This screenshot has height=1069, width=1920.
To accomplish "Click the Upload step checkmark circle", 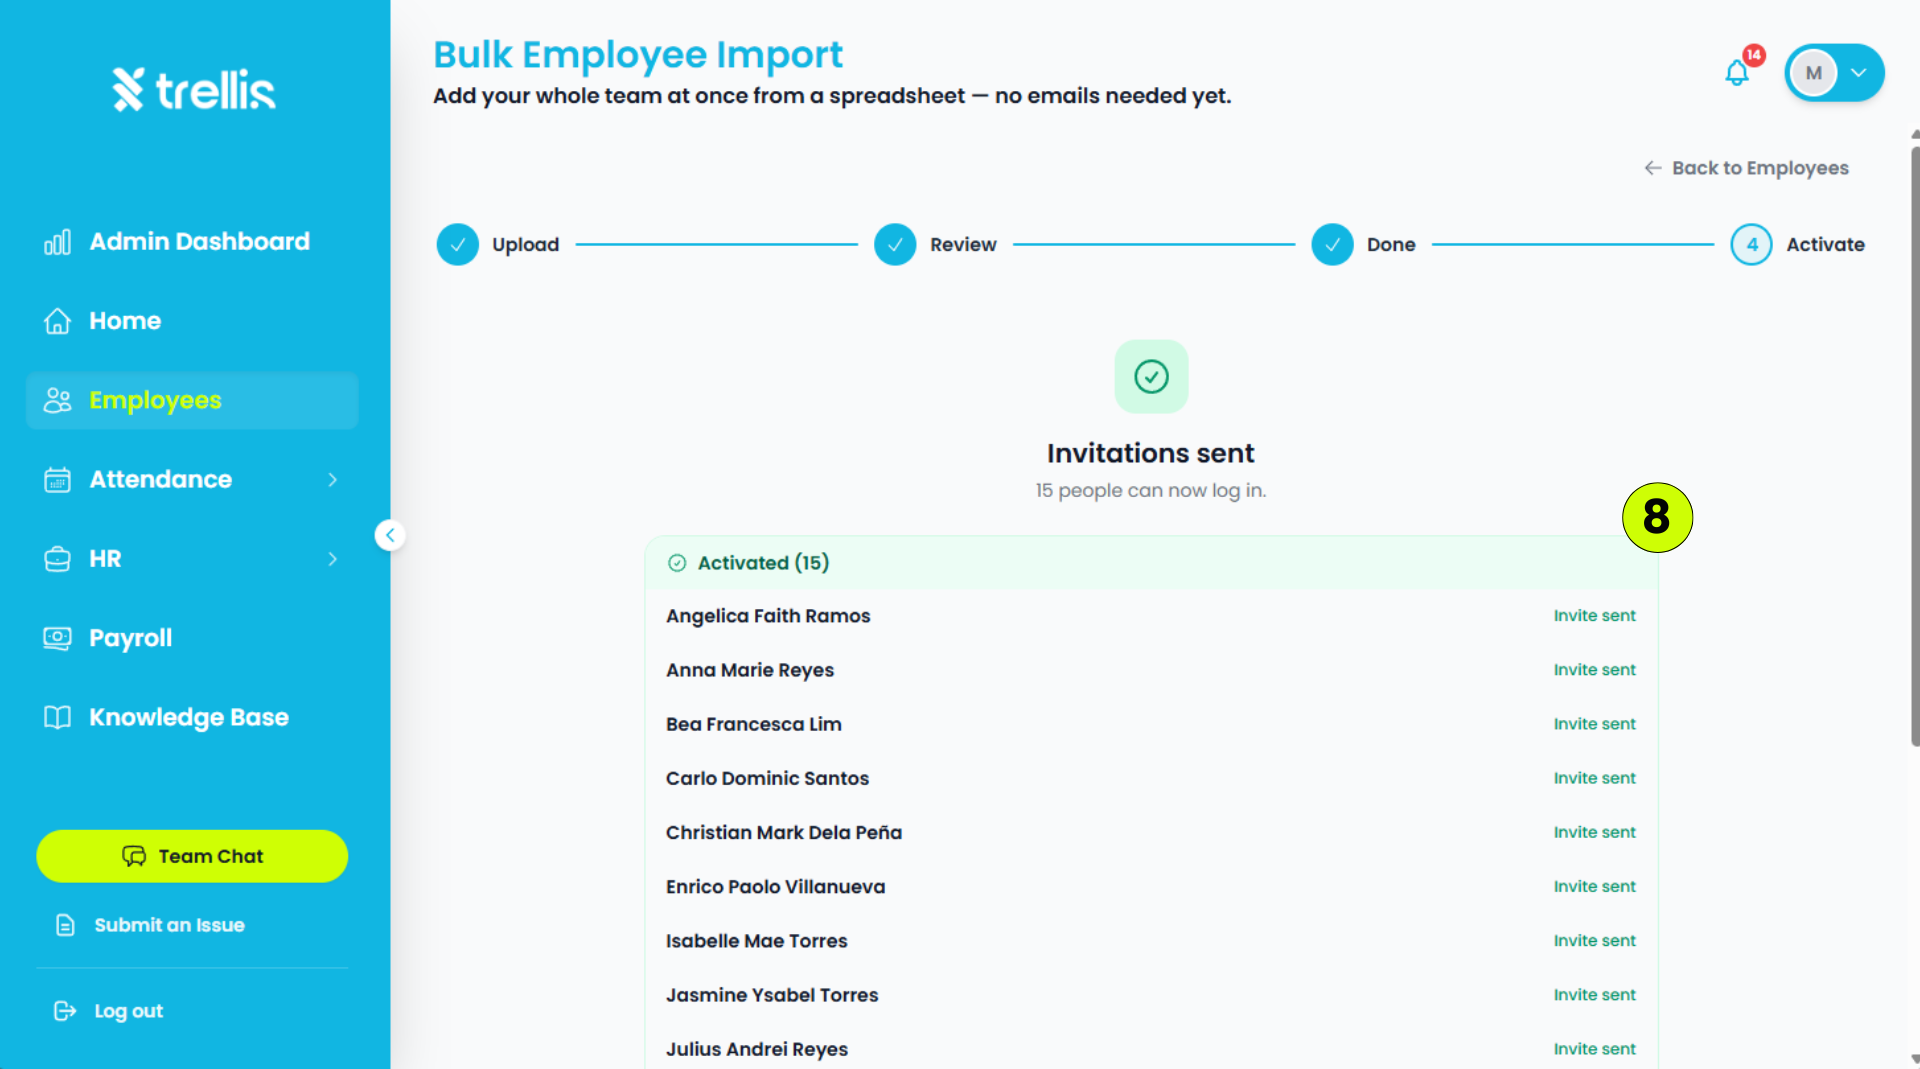I will pyautogui.click(x=458, y=244).
